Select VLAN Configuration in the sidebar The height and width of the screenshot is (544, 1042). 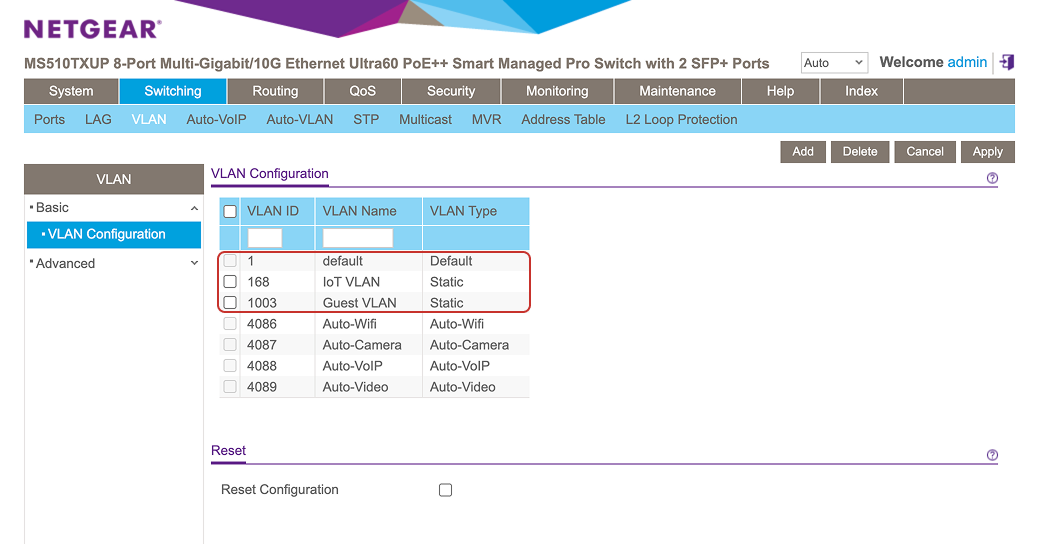(114, 234)
